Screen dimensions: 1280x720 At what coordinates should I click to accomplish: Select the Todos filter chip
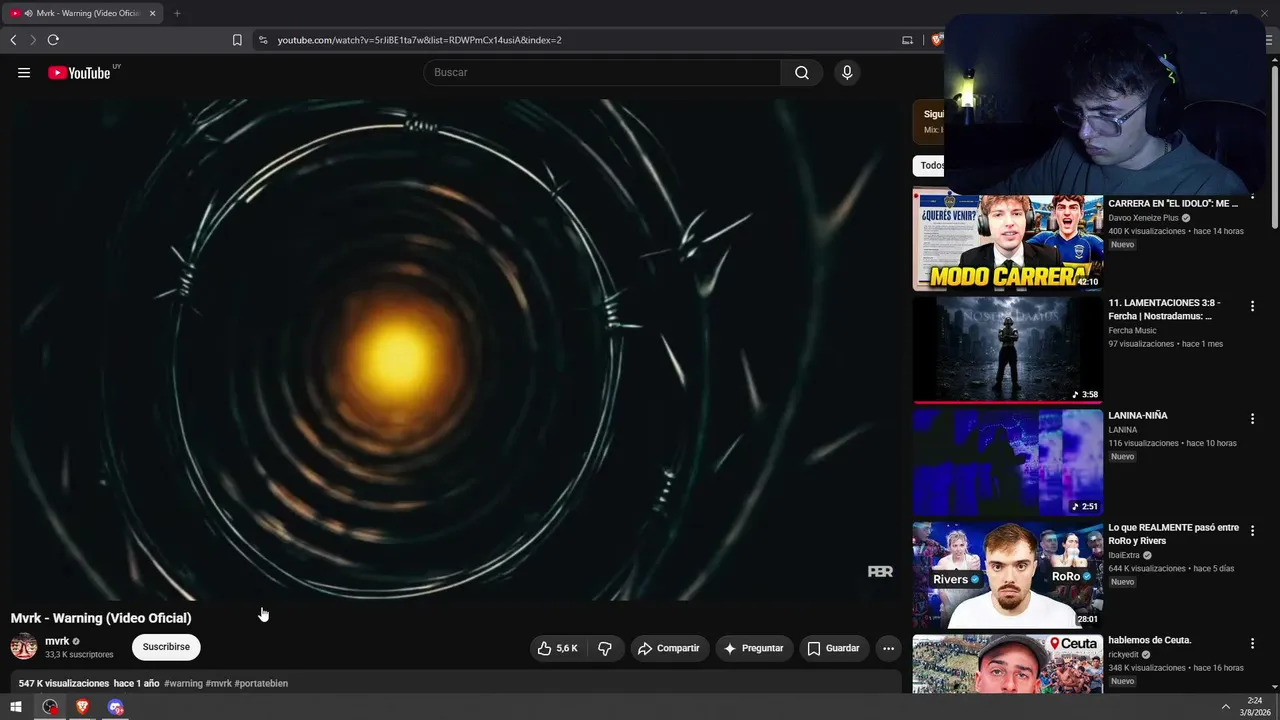(x=932, y=166)
